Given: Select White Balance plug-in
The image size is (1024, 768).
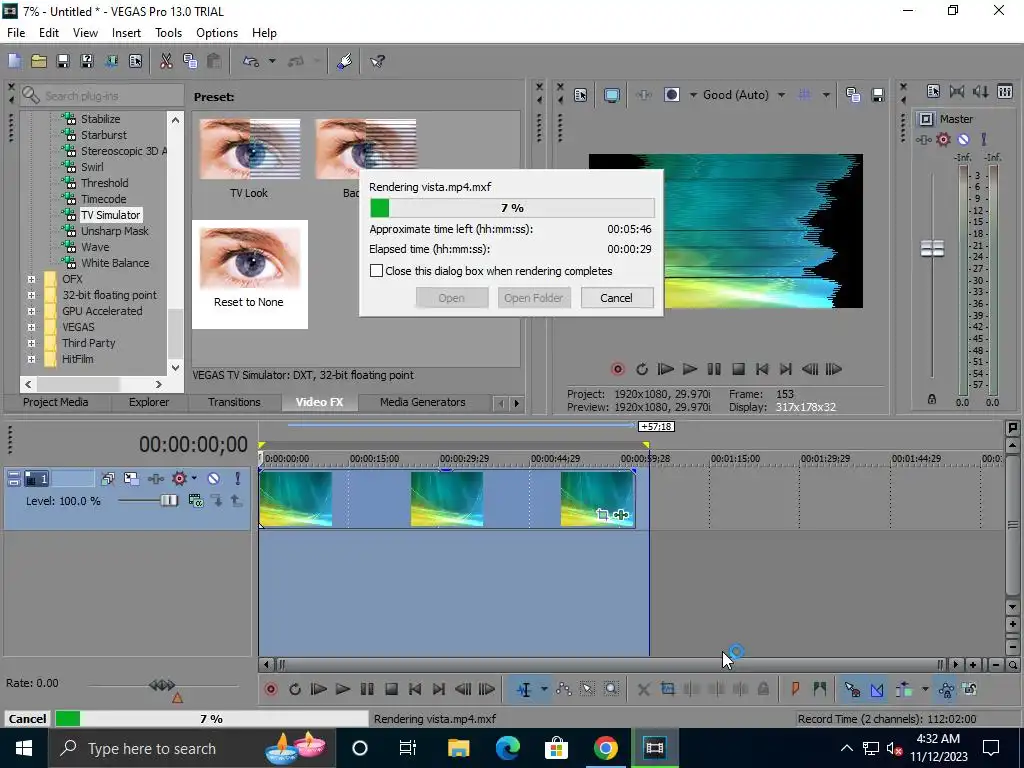Looking at the screenshot, I should coord(115,263).
